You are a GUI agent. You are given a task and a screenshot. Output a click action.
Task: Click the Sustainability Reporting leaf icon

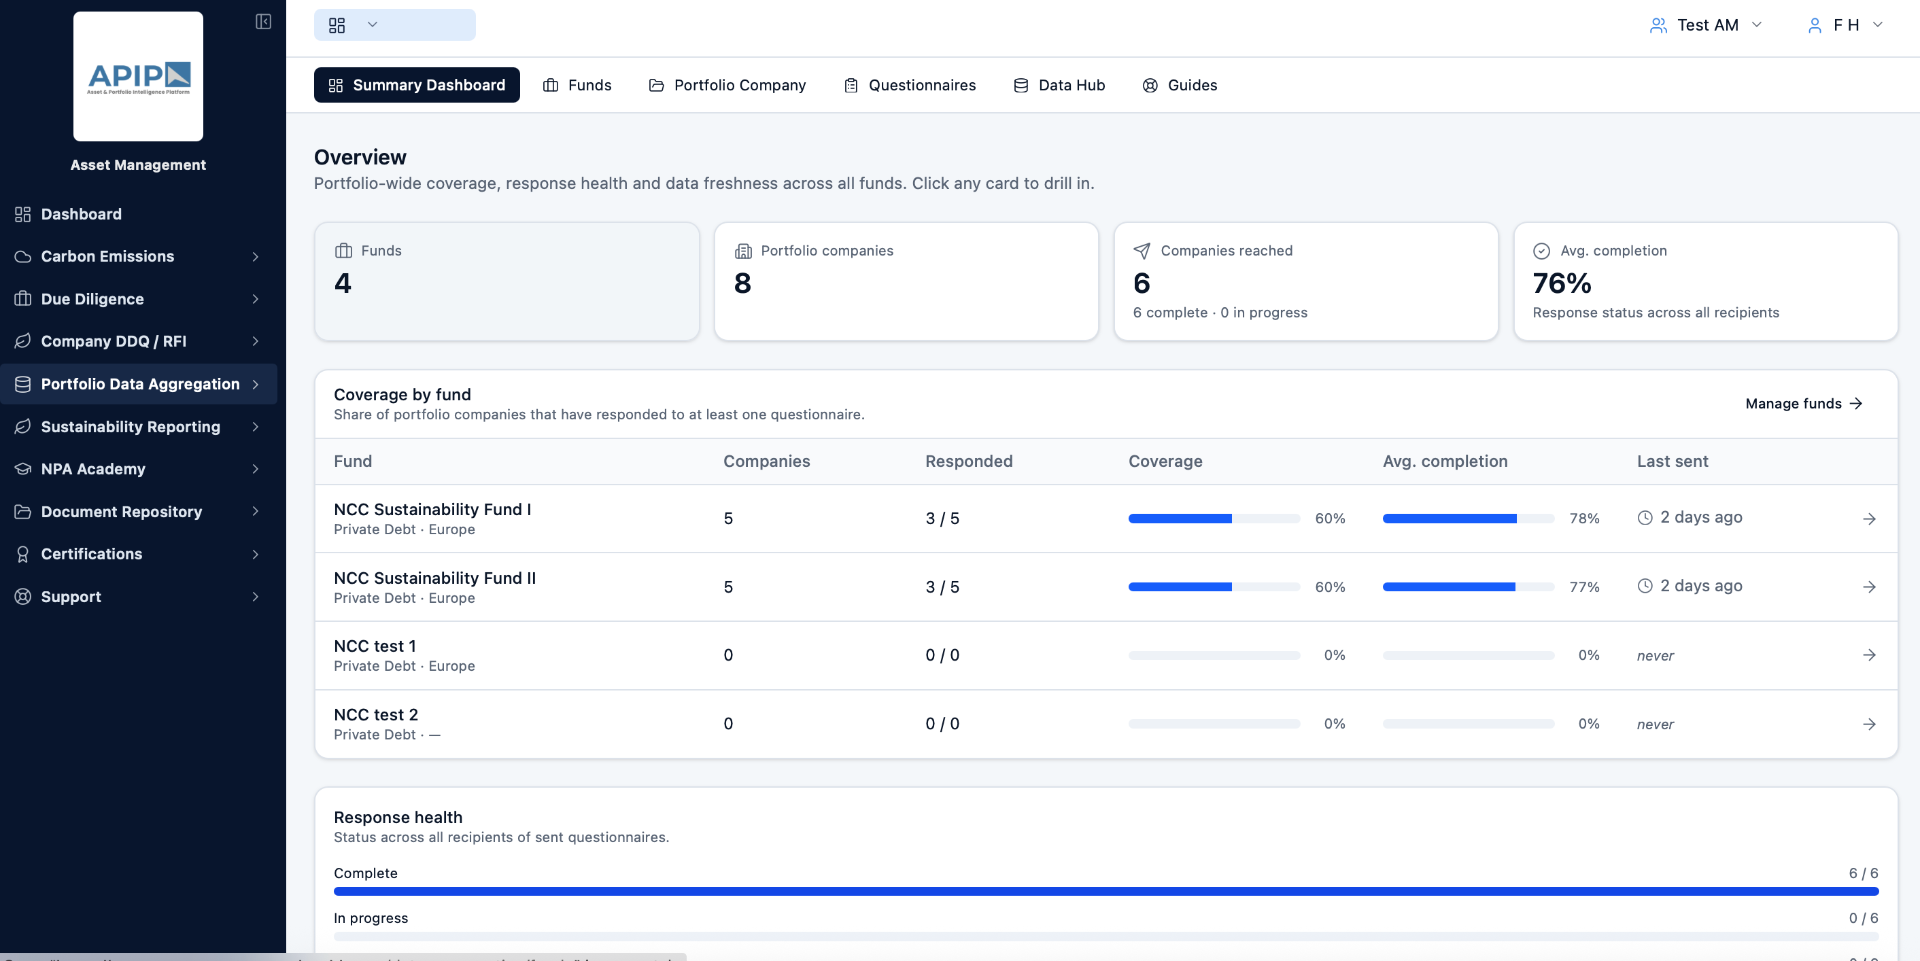23,427
